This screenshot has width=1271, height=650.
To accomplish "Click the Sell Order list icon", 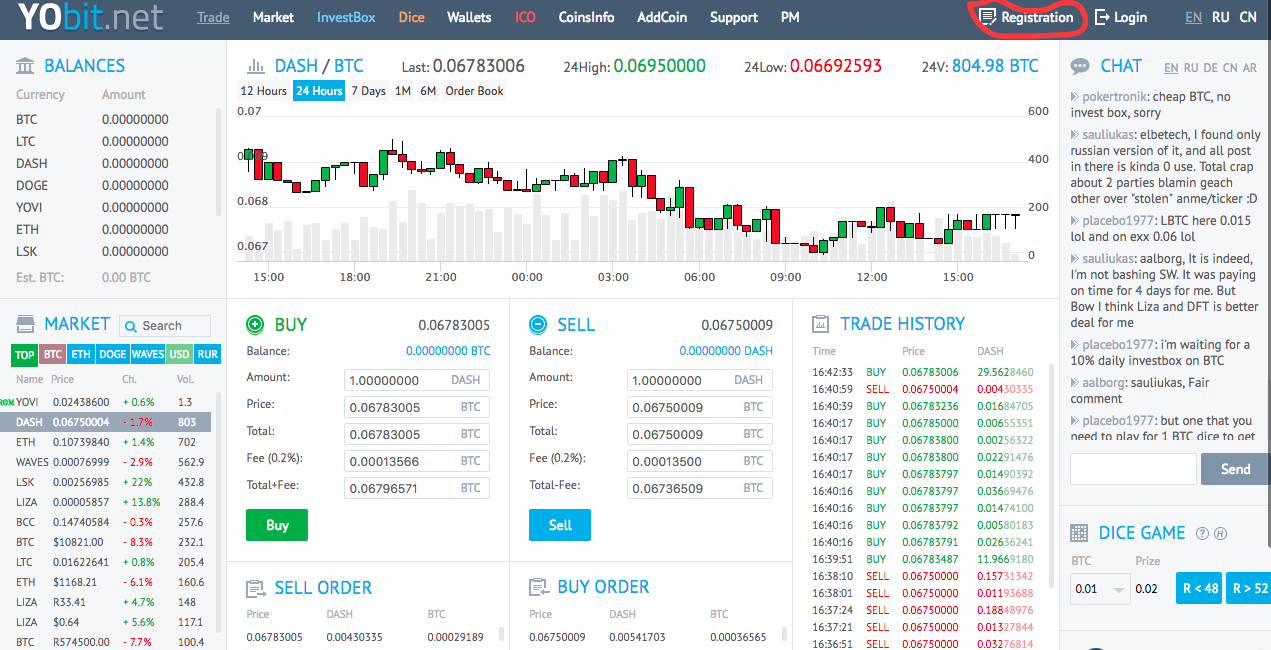I will point(256,588).
